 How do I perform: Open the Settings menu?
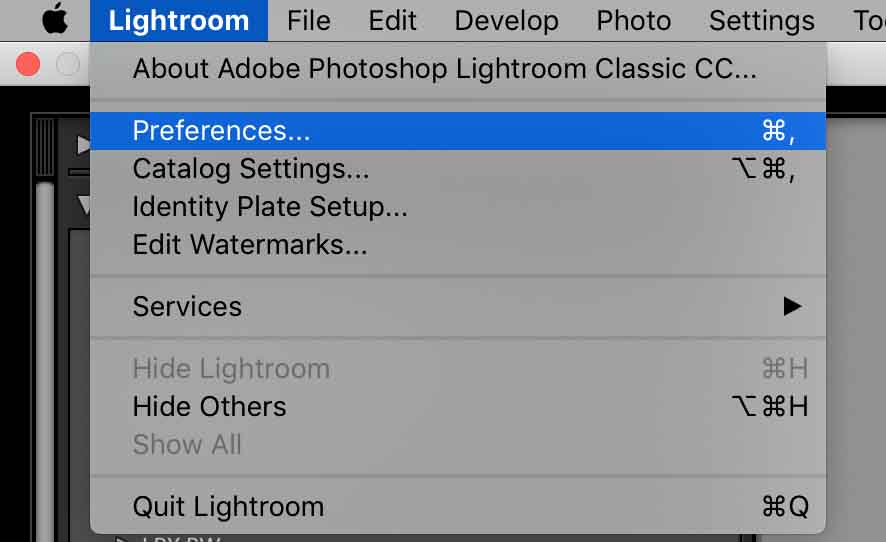pyautogui.click(x=761, y=20)
